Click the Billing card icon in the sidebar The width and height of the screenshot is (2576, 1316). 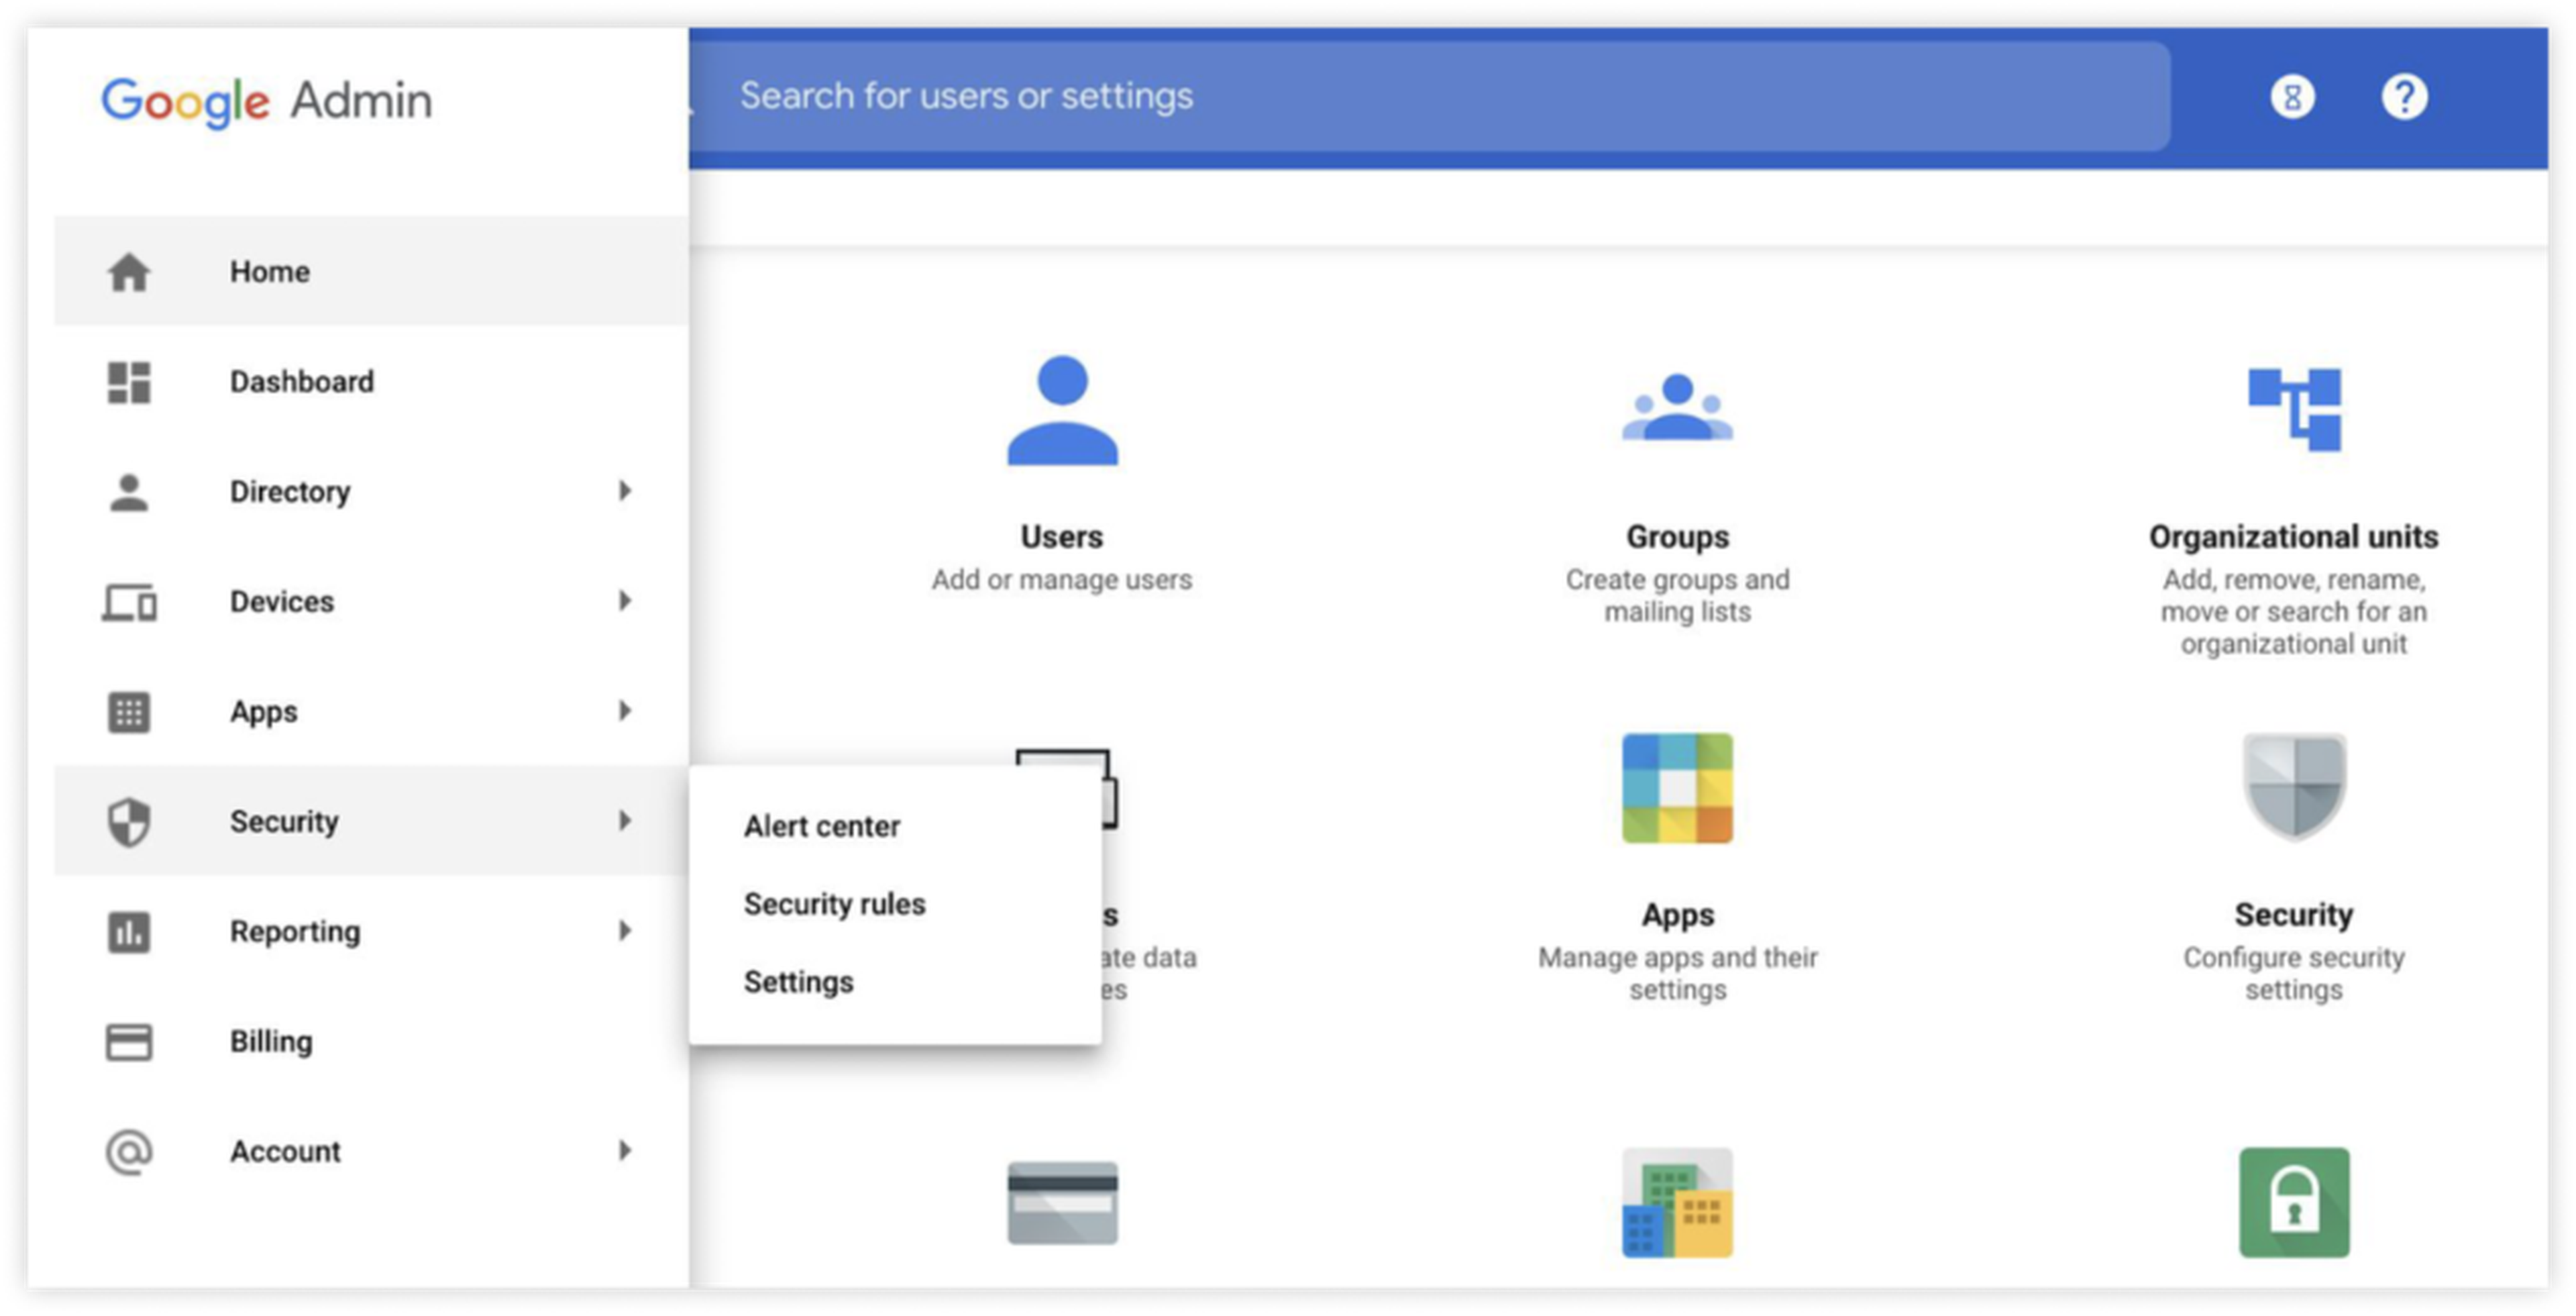pos(129,1041)
